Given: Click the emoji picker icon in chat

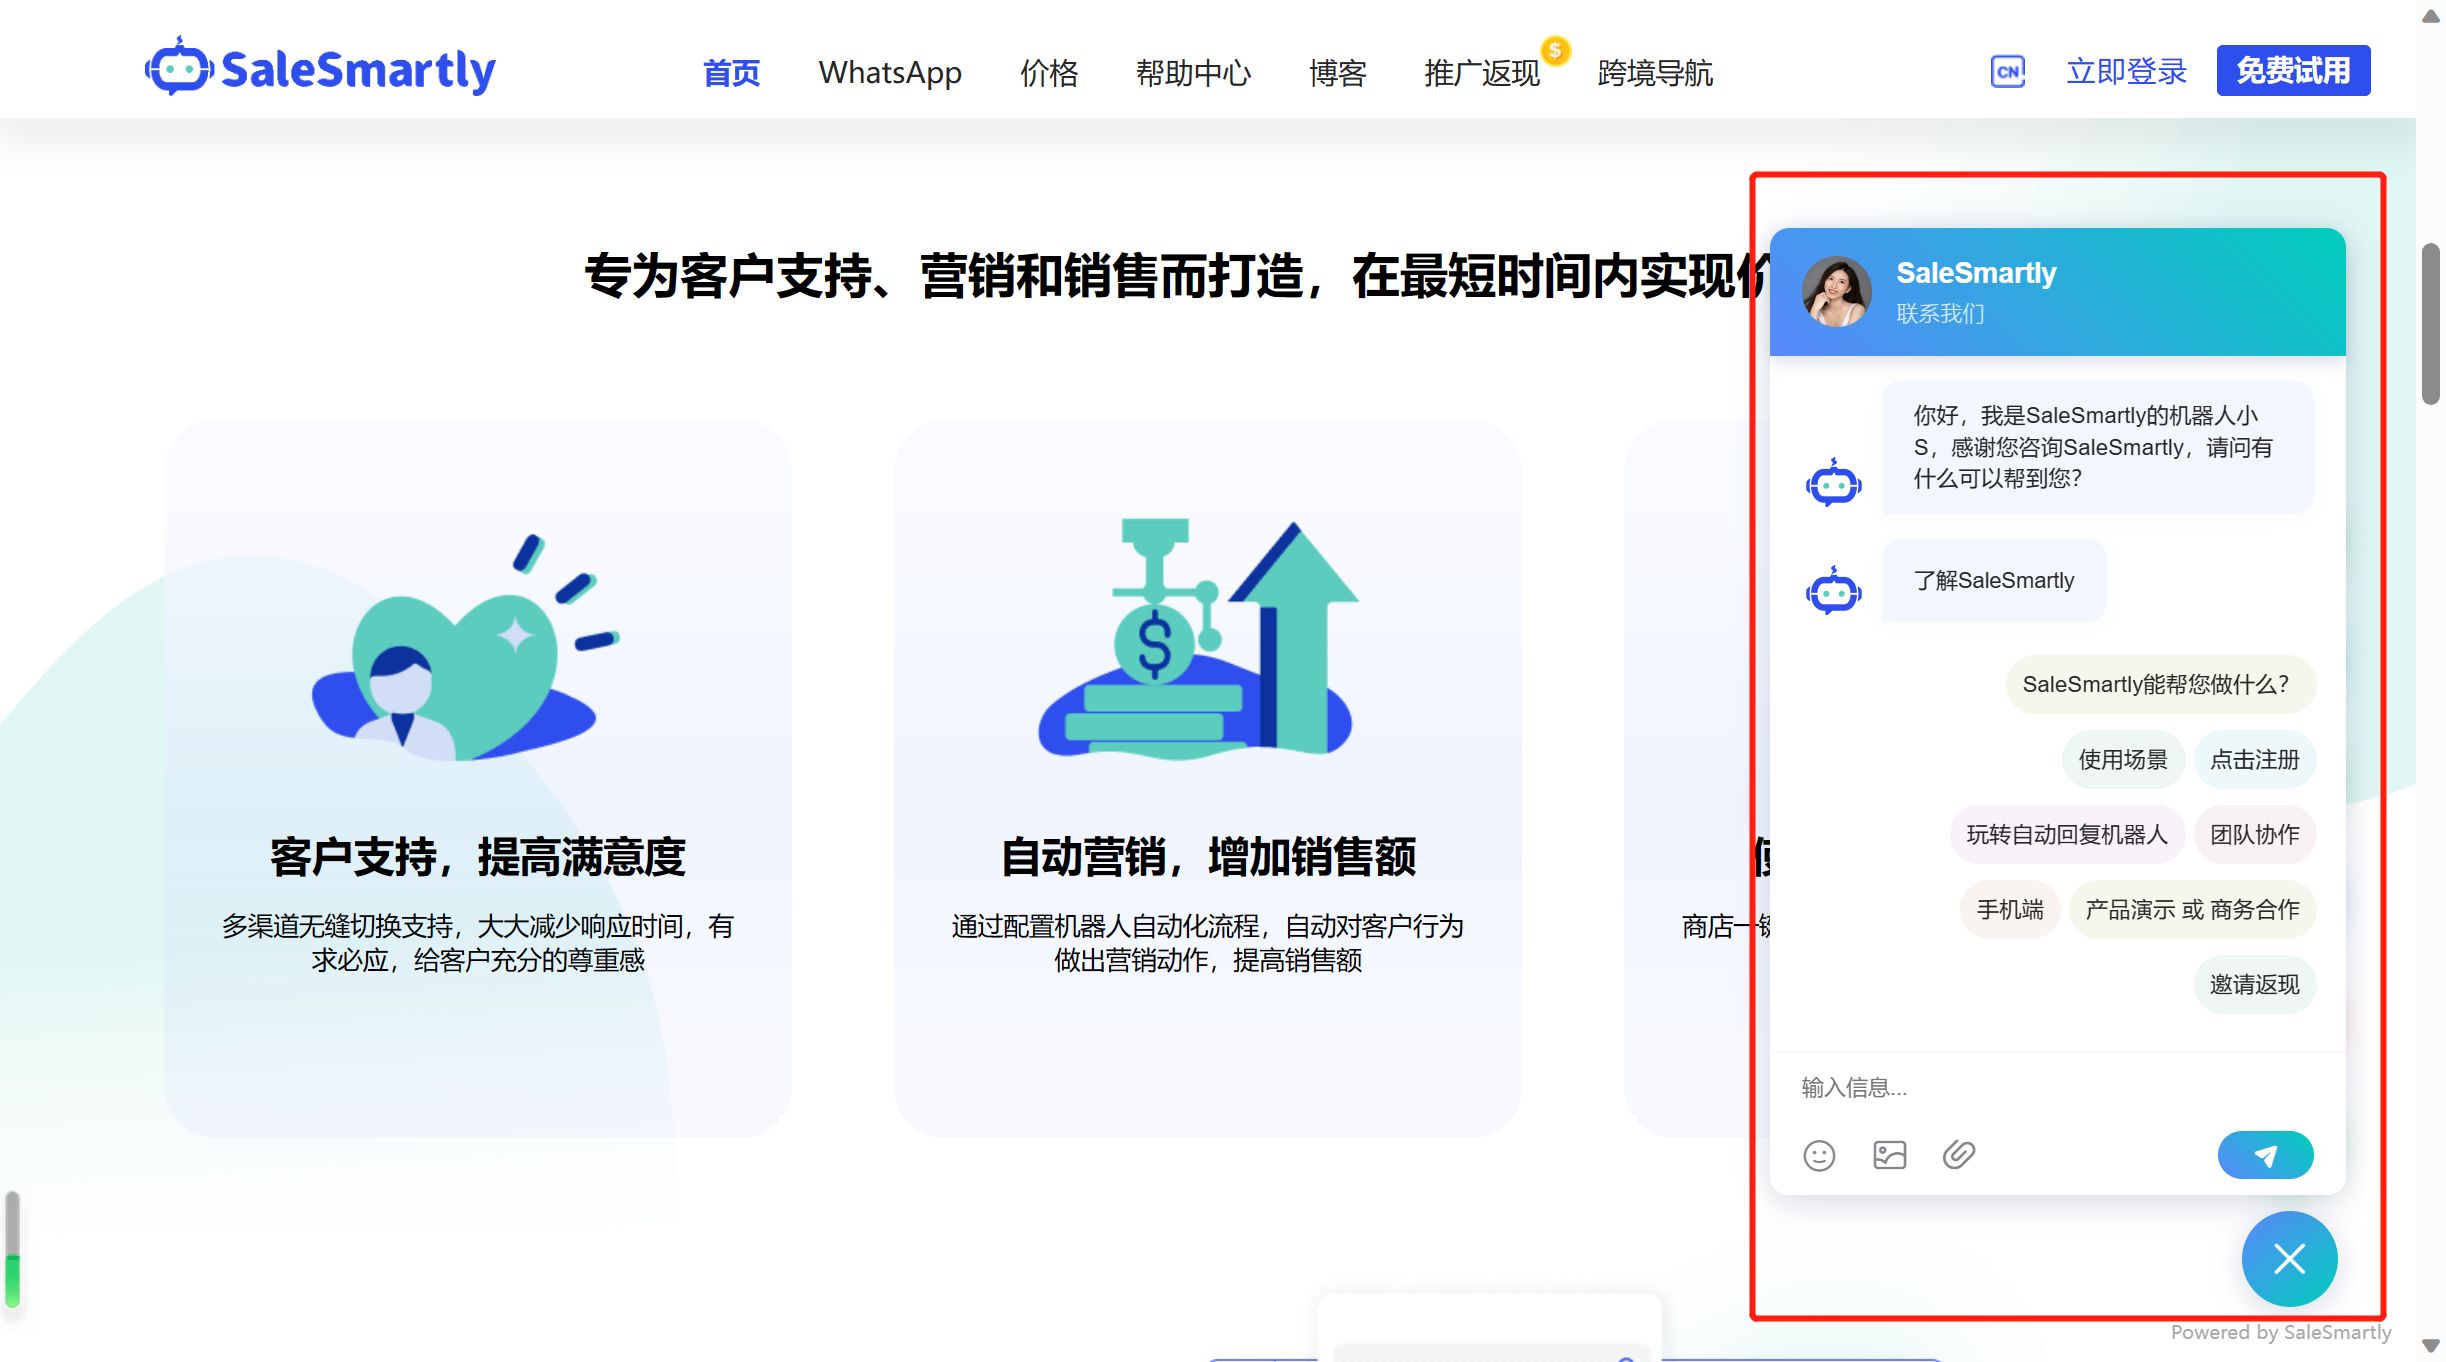Looking at the screenshot, I should point(1819,1155).
